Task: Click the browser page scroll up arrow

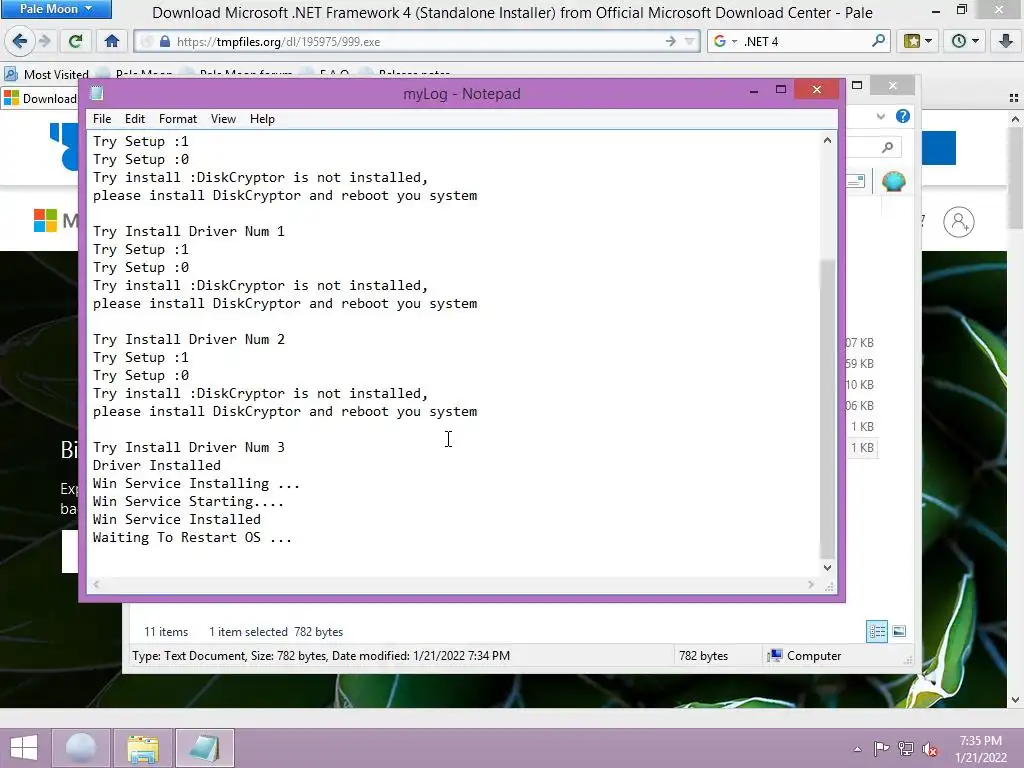Action: 1015,119
